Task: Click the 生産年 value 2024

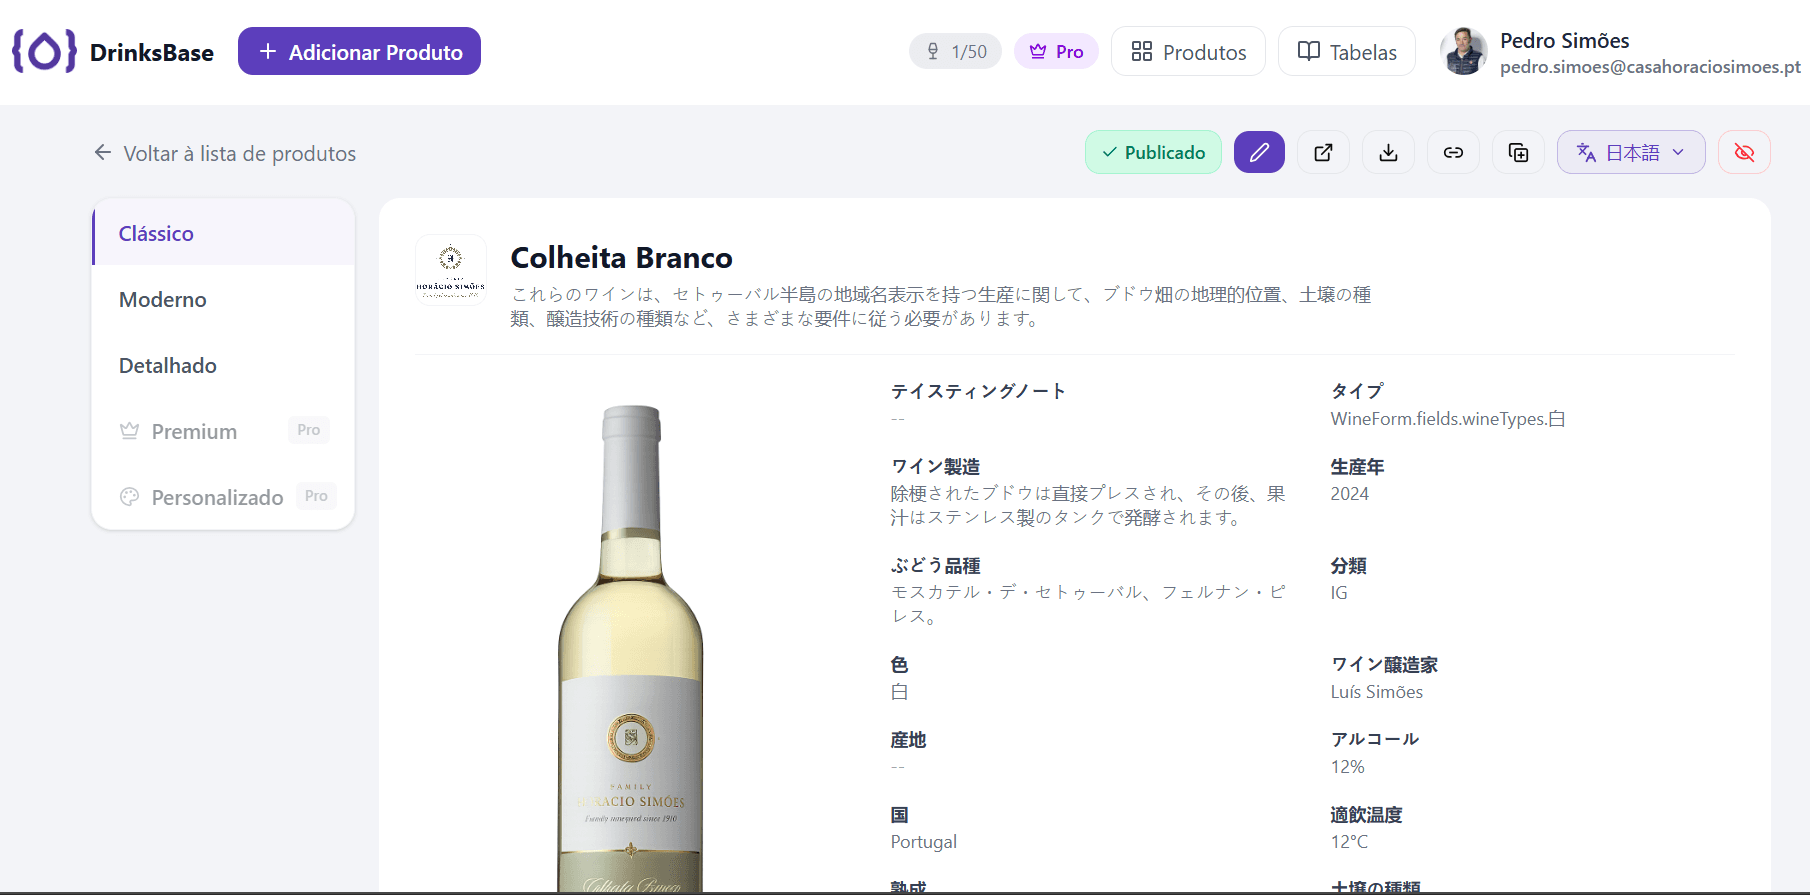Action: coord(1349,494)
